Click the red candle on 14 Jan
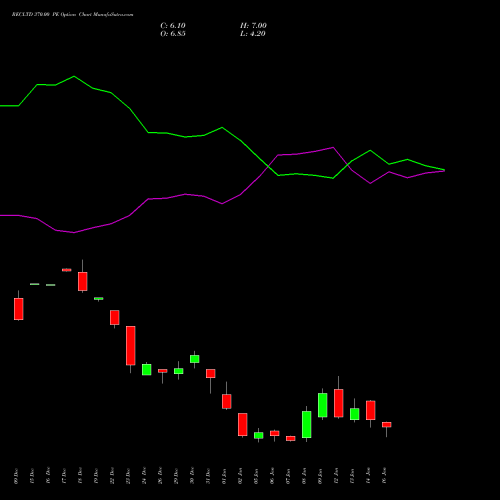This screenshot has height=500, width=500. point(371,410)
